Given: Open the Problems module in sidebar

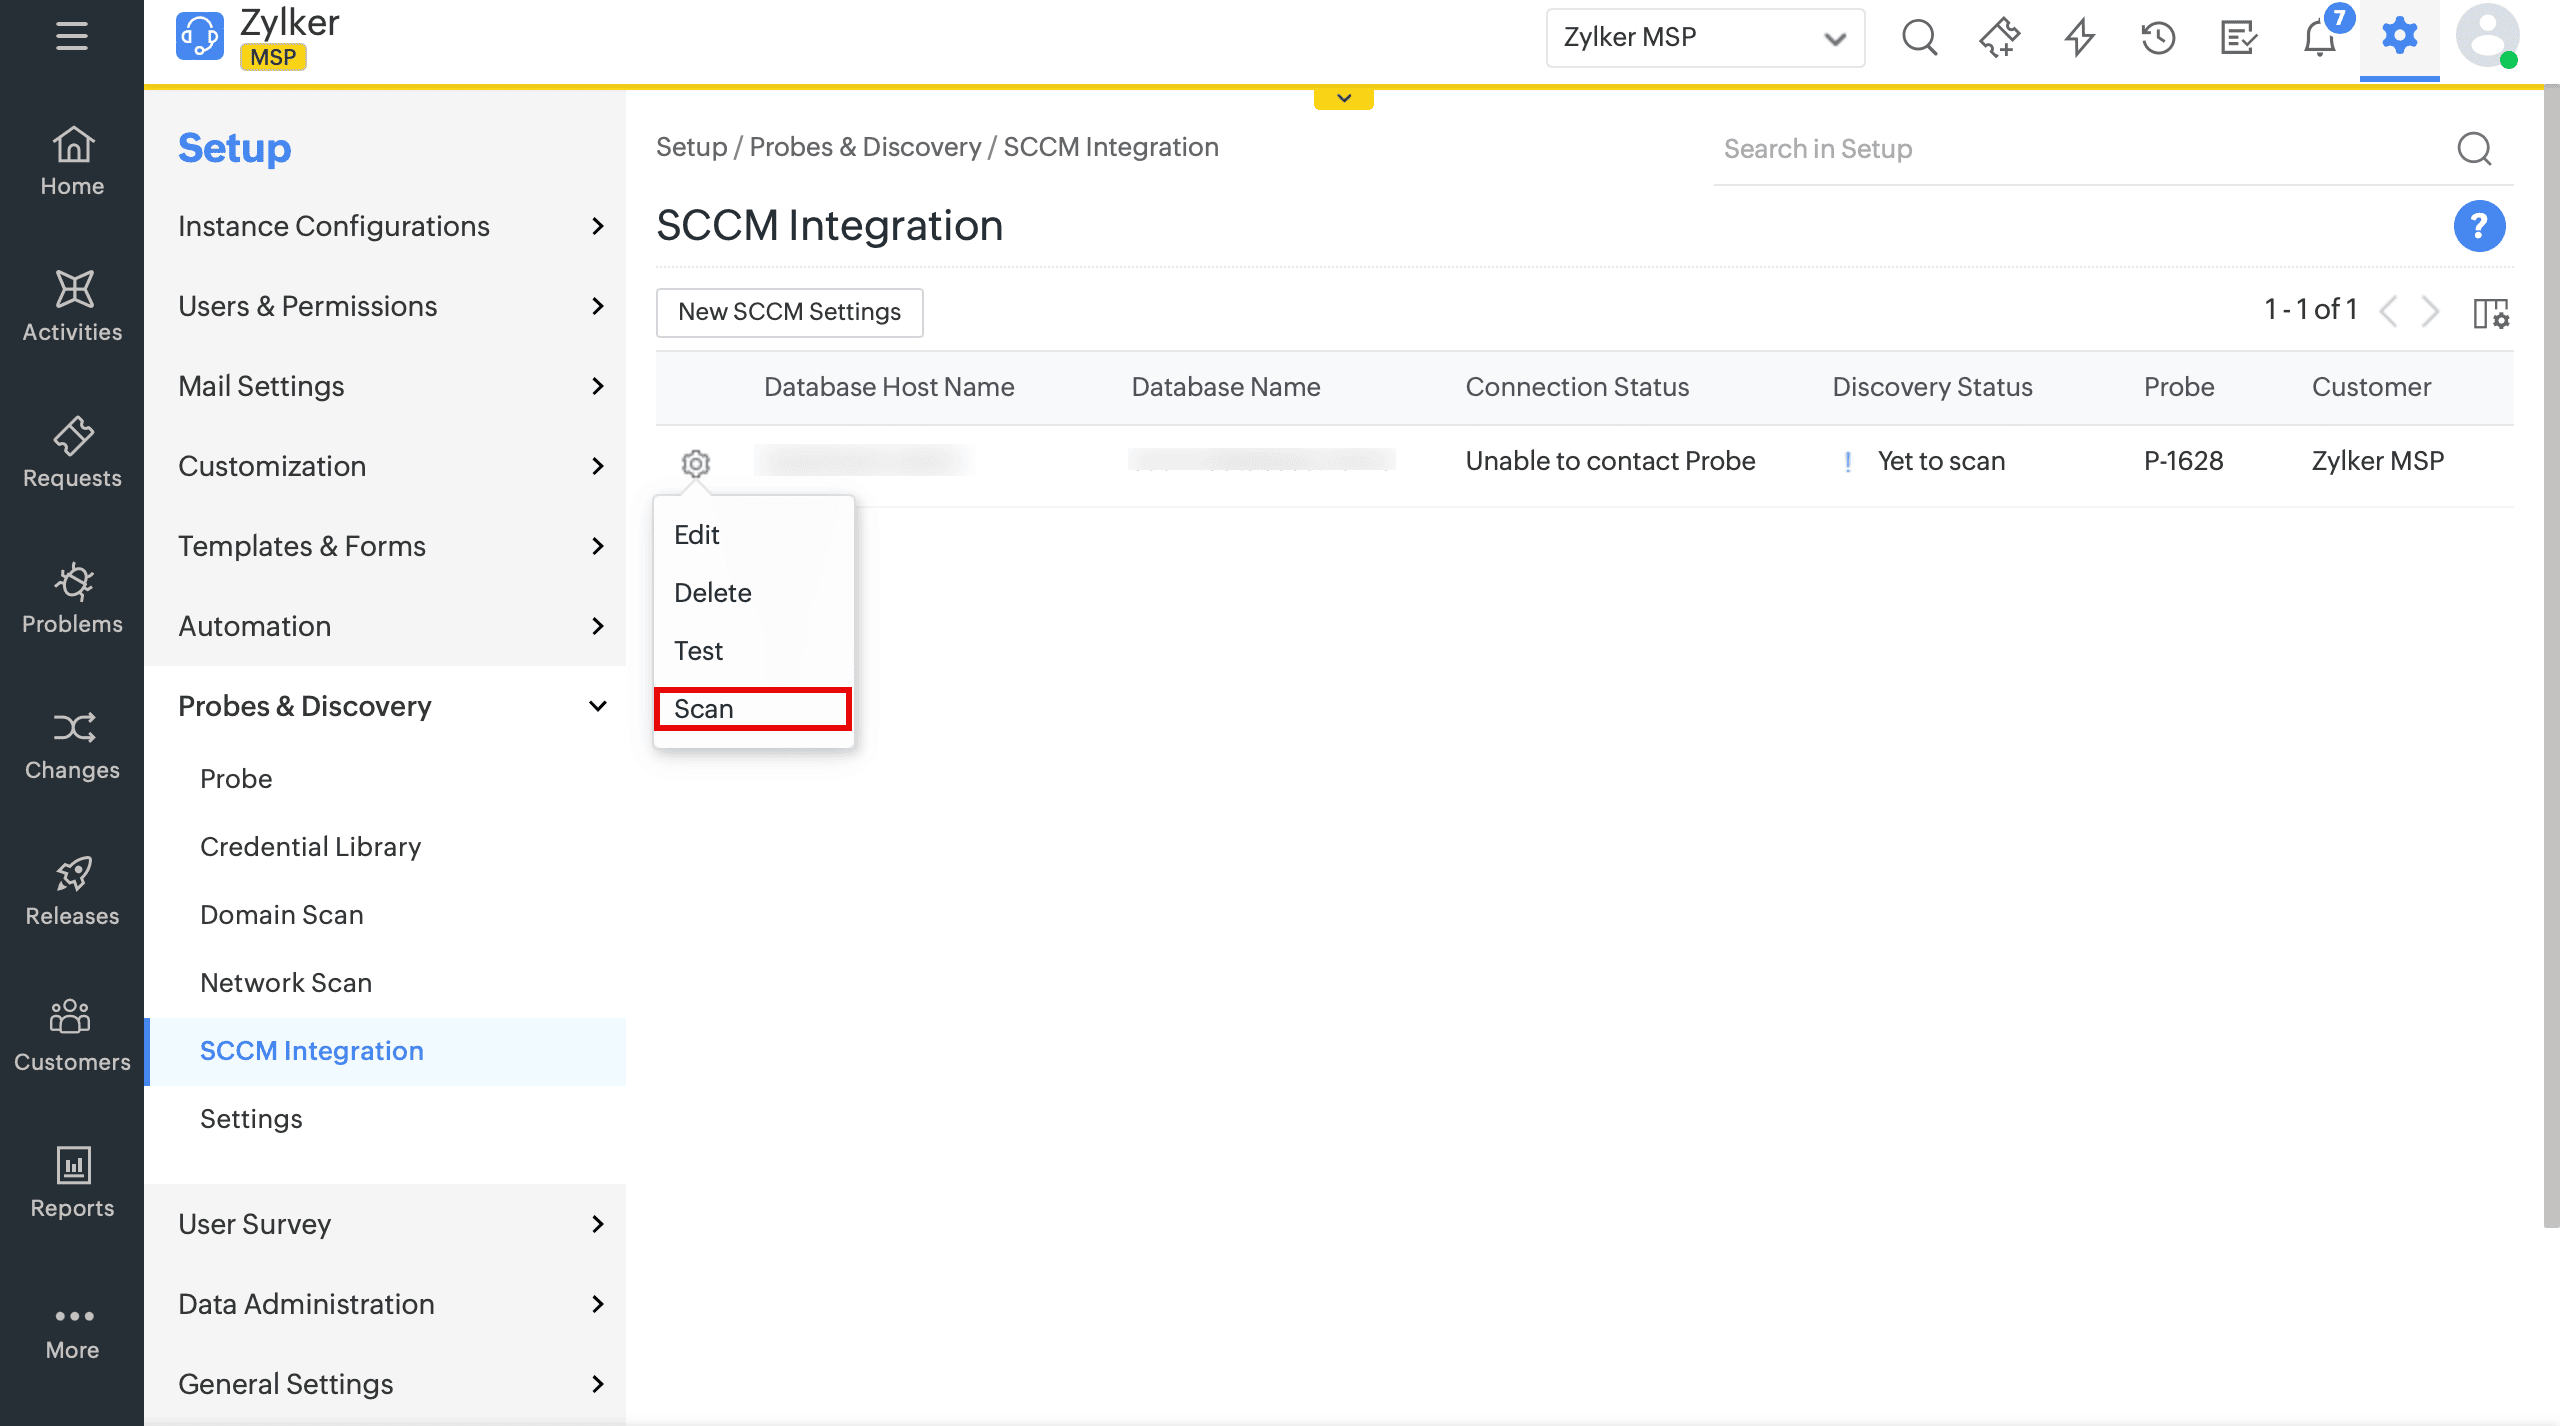Looking at the screenshot, I should coord(72,598).
